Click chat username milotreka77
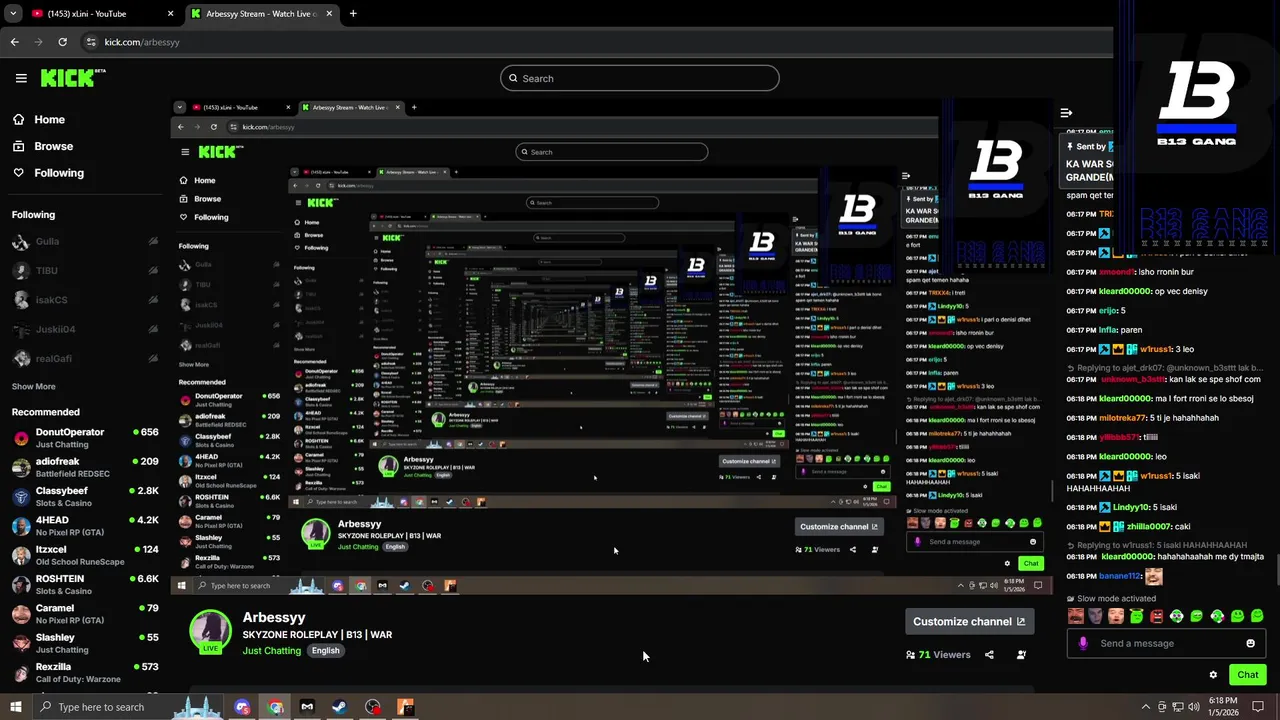Viewport: 1280px width, 720px height. pos(1122,418)
